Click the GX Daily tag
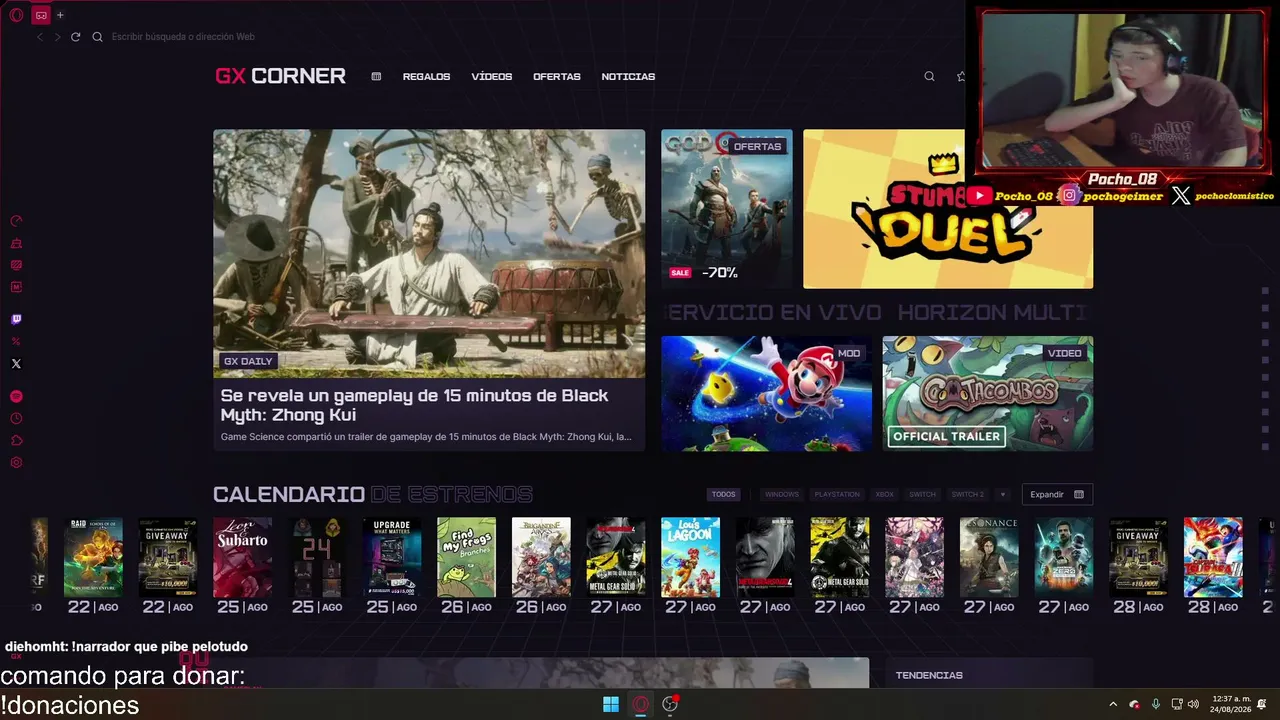The image size is (1280, 720). click(248, 361)
